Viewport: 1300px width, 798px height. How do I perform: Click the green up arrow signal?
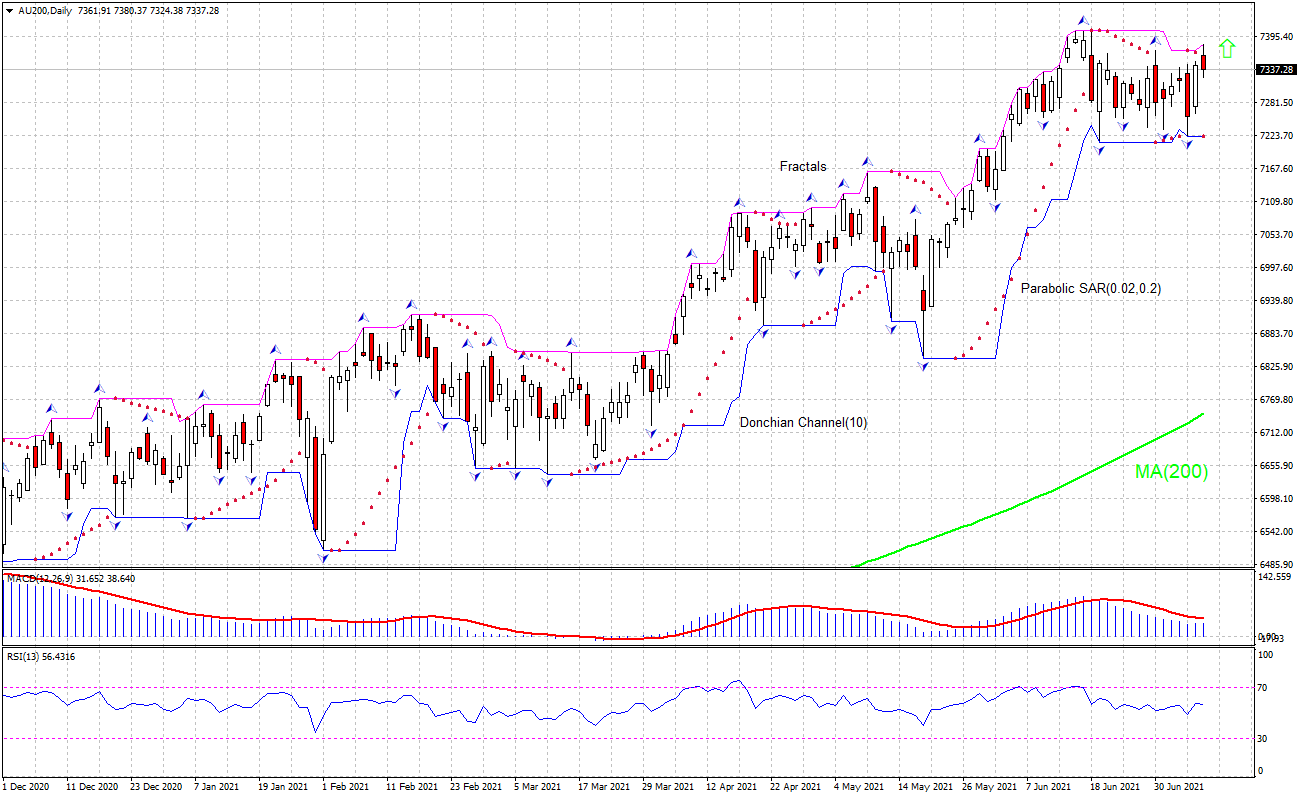1227,48
